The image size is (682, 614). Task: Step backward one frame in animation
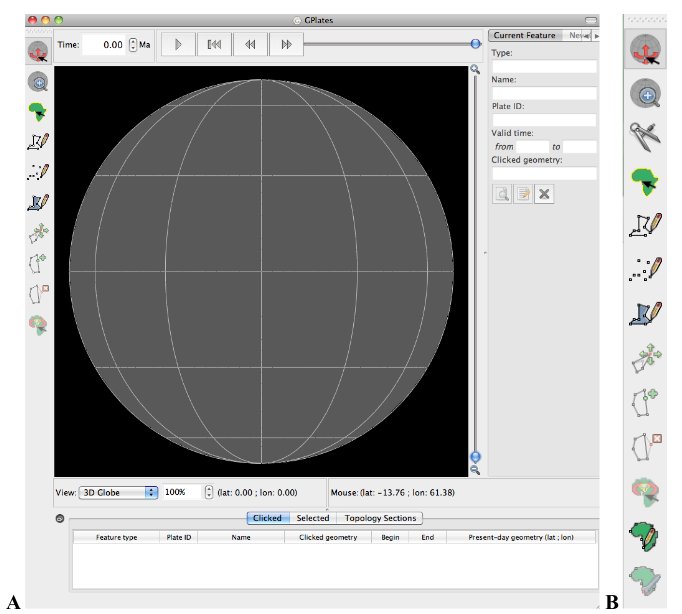[x=250, y=44]
